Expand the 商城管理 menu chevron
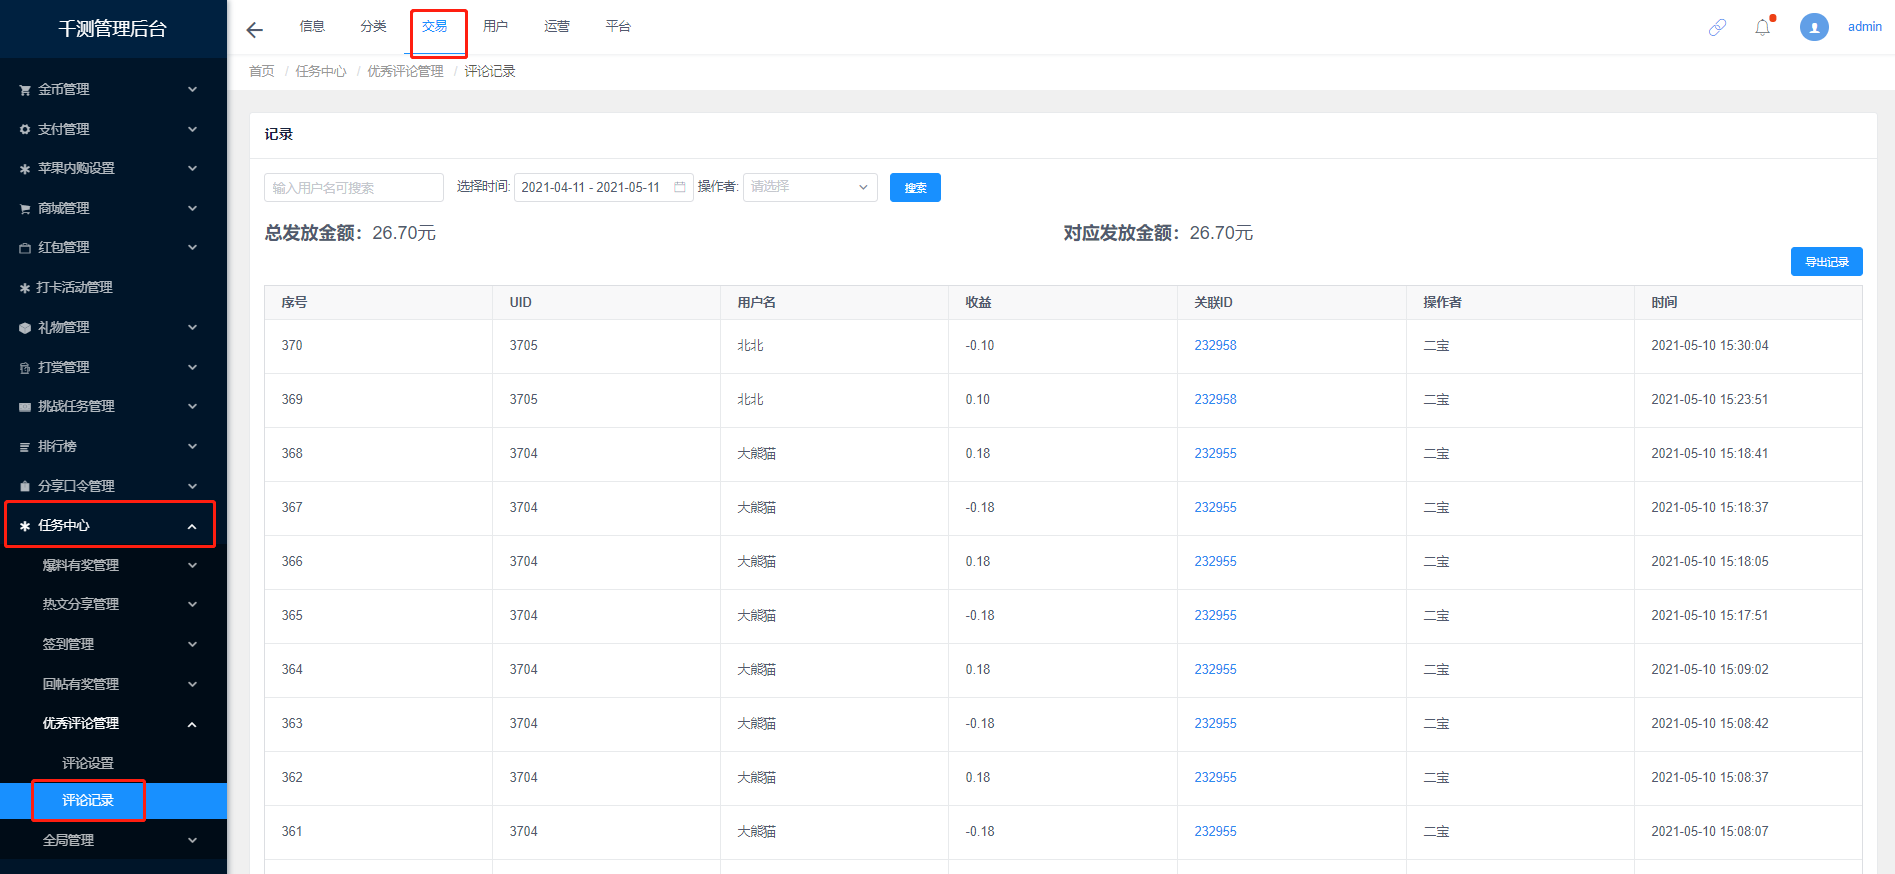 (x=192, y=208)
